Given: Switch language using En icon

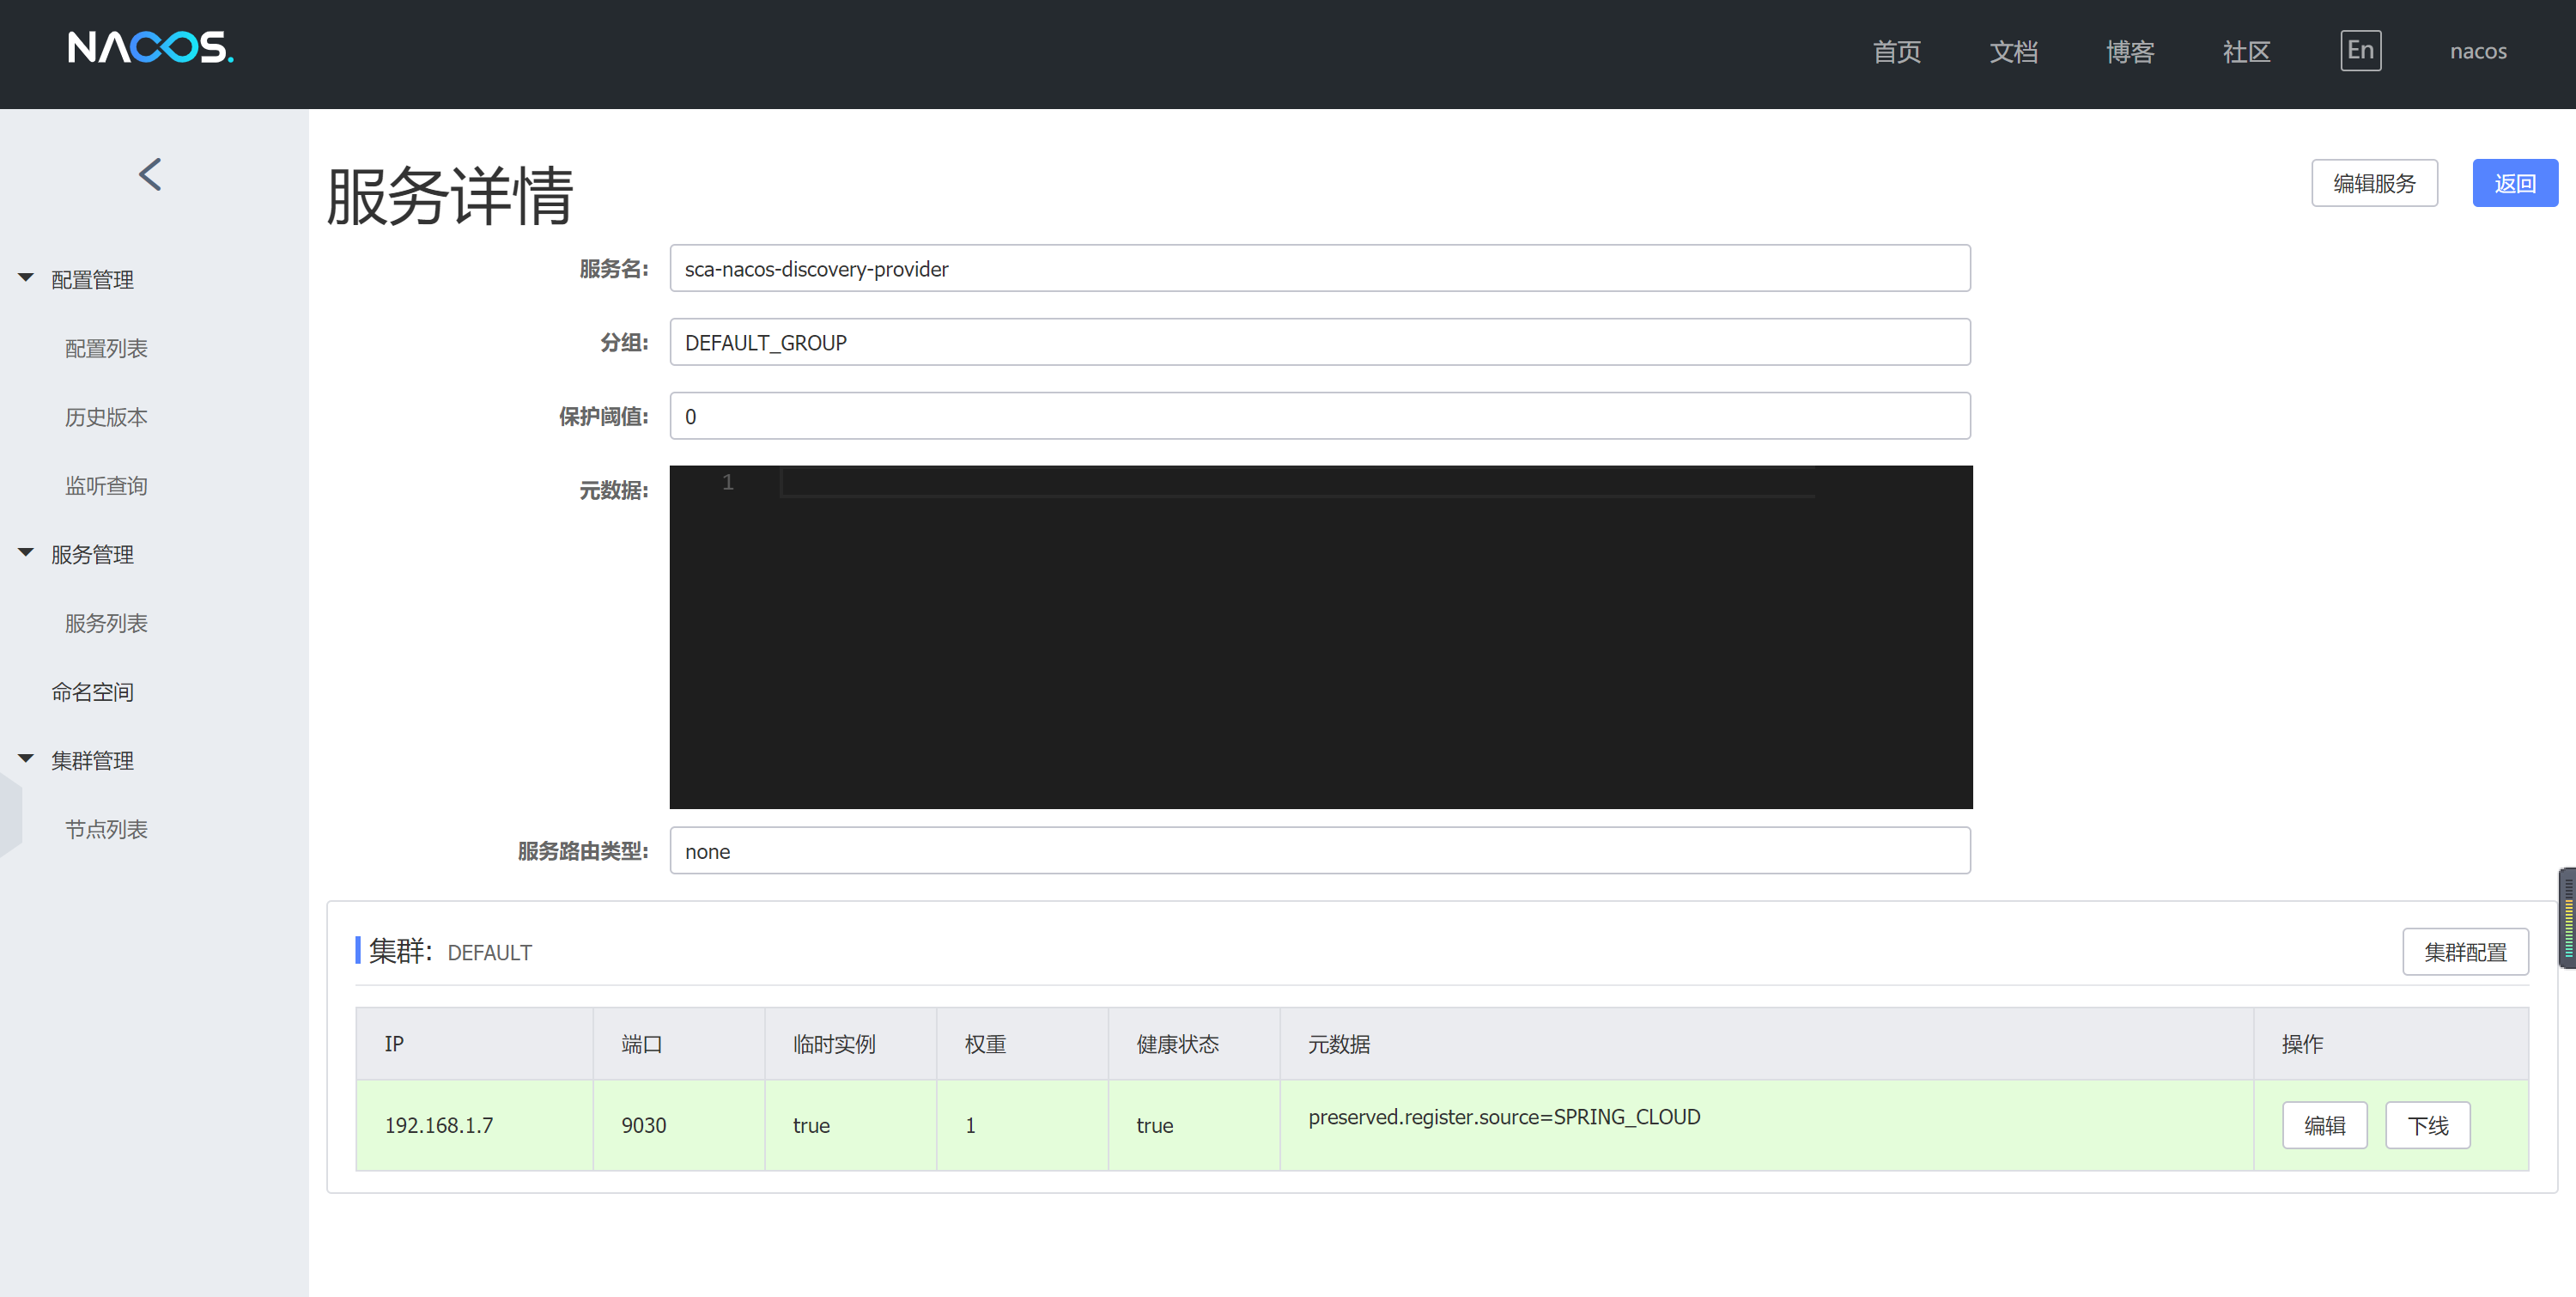Looking at the screenshot, I should tap(2360, 50).
